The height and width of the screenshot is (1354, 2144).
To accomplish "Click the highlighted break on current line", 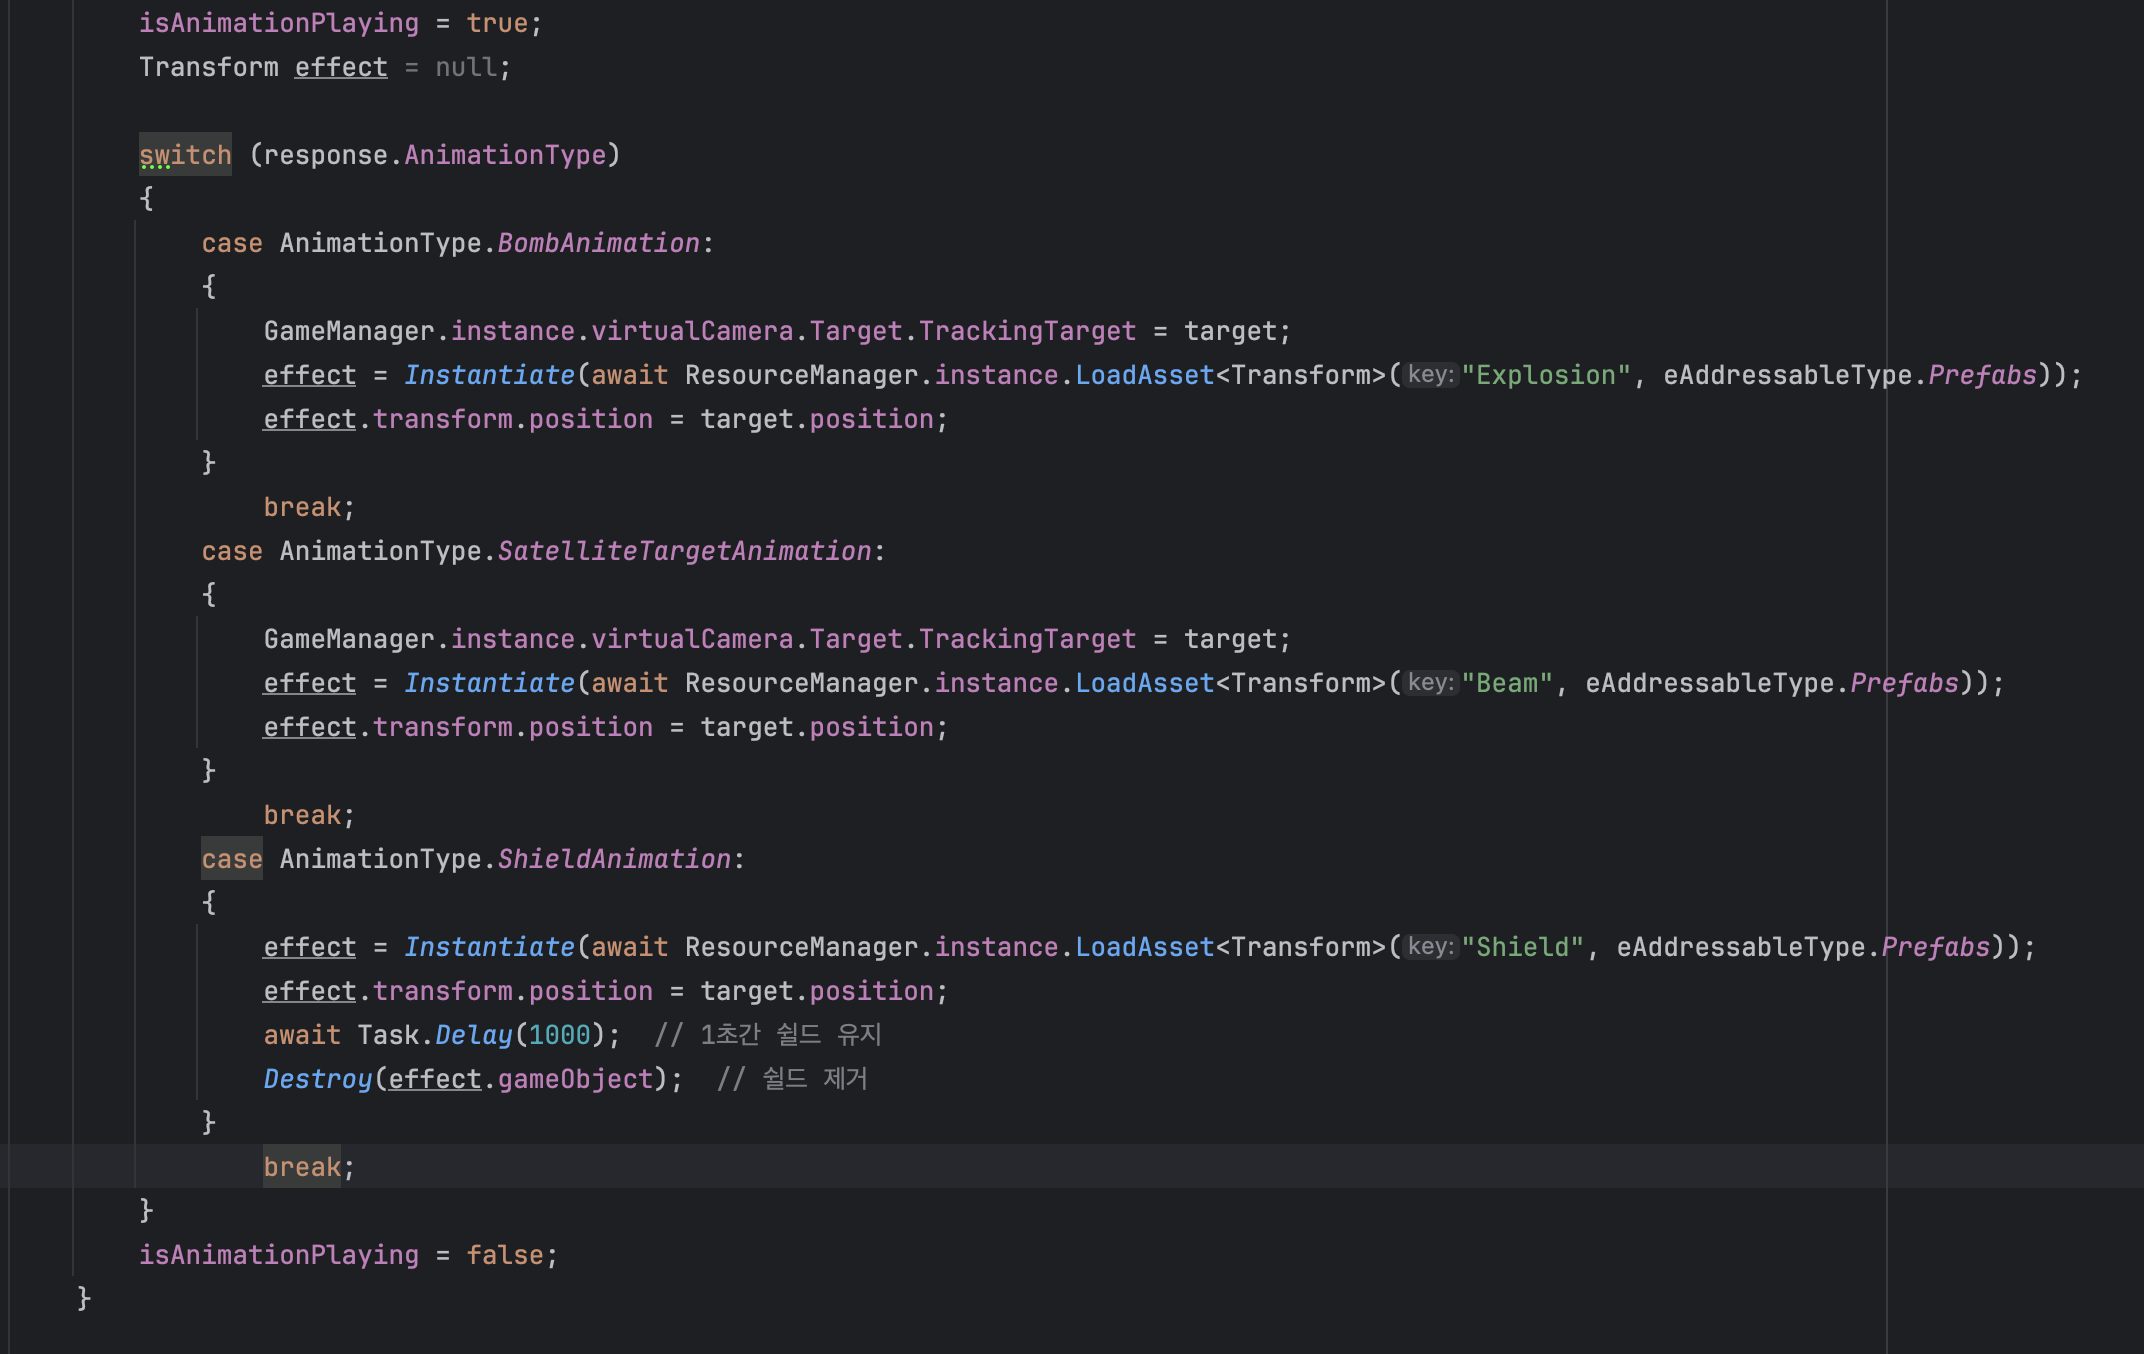I will click(x=302, y=1167).
